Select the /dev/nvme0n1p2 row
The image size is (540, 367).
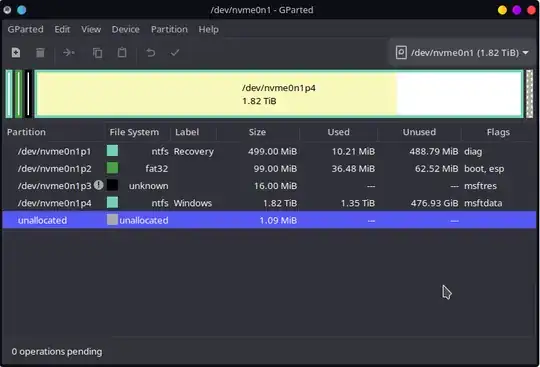tap(269, 168)
